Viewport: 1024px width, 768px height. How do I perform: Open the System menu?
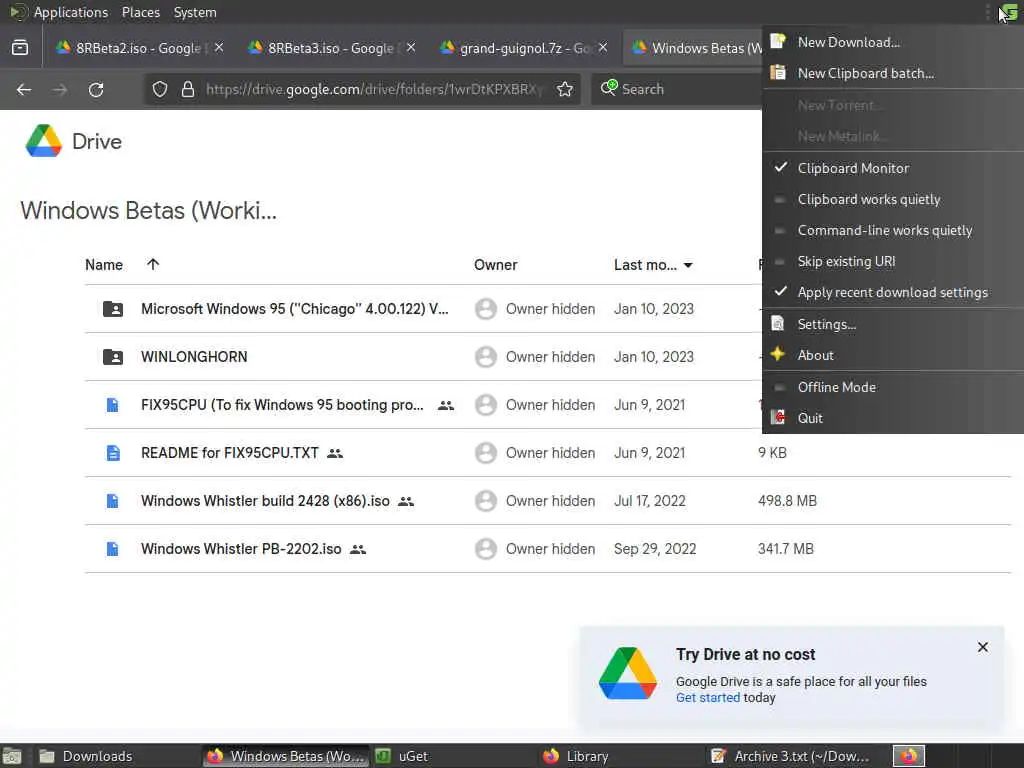tap(195, 12)
